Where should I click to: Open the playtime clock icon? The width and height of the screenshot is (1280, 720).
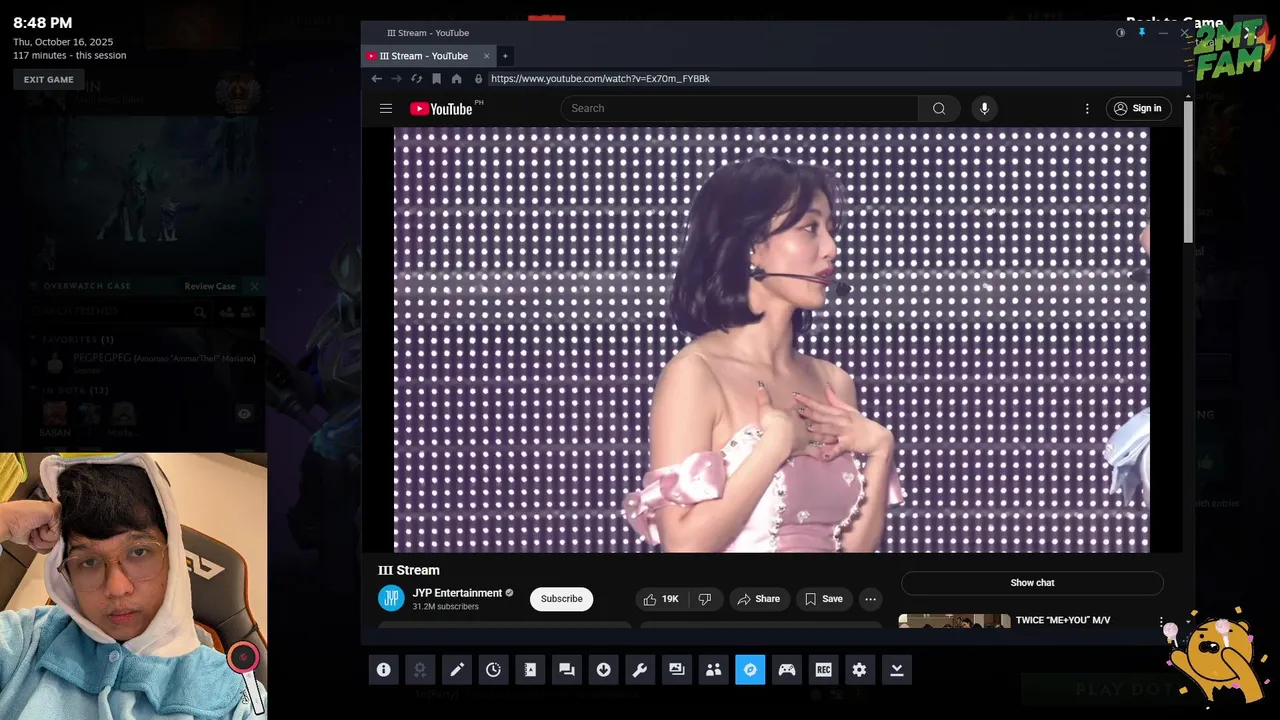coord(493,670)
